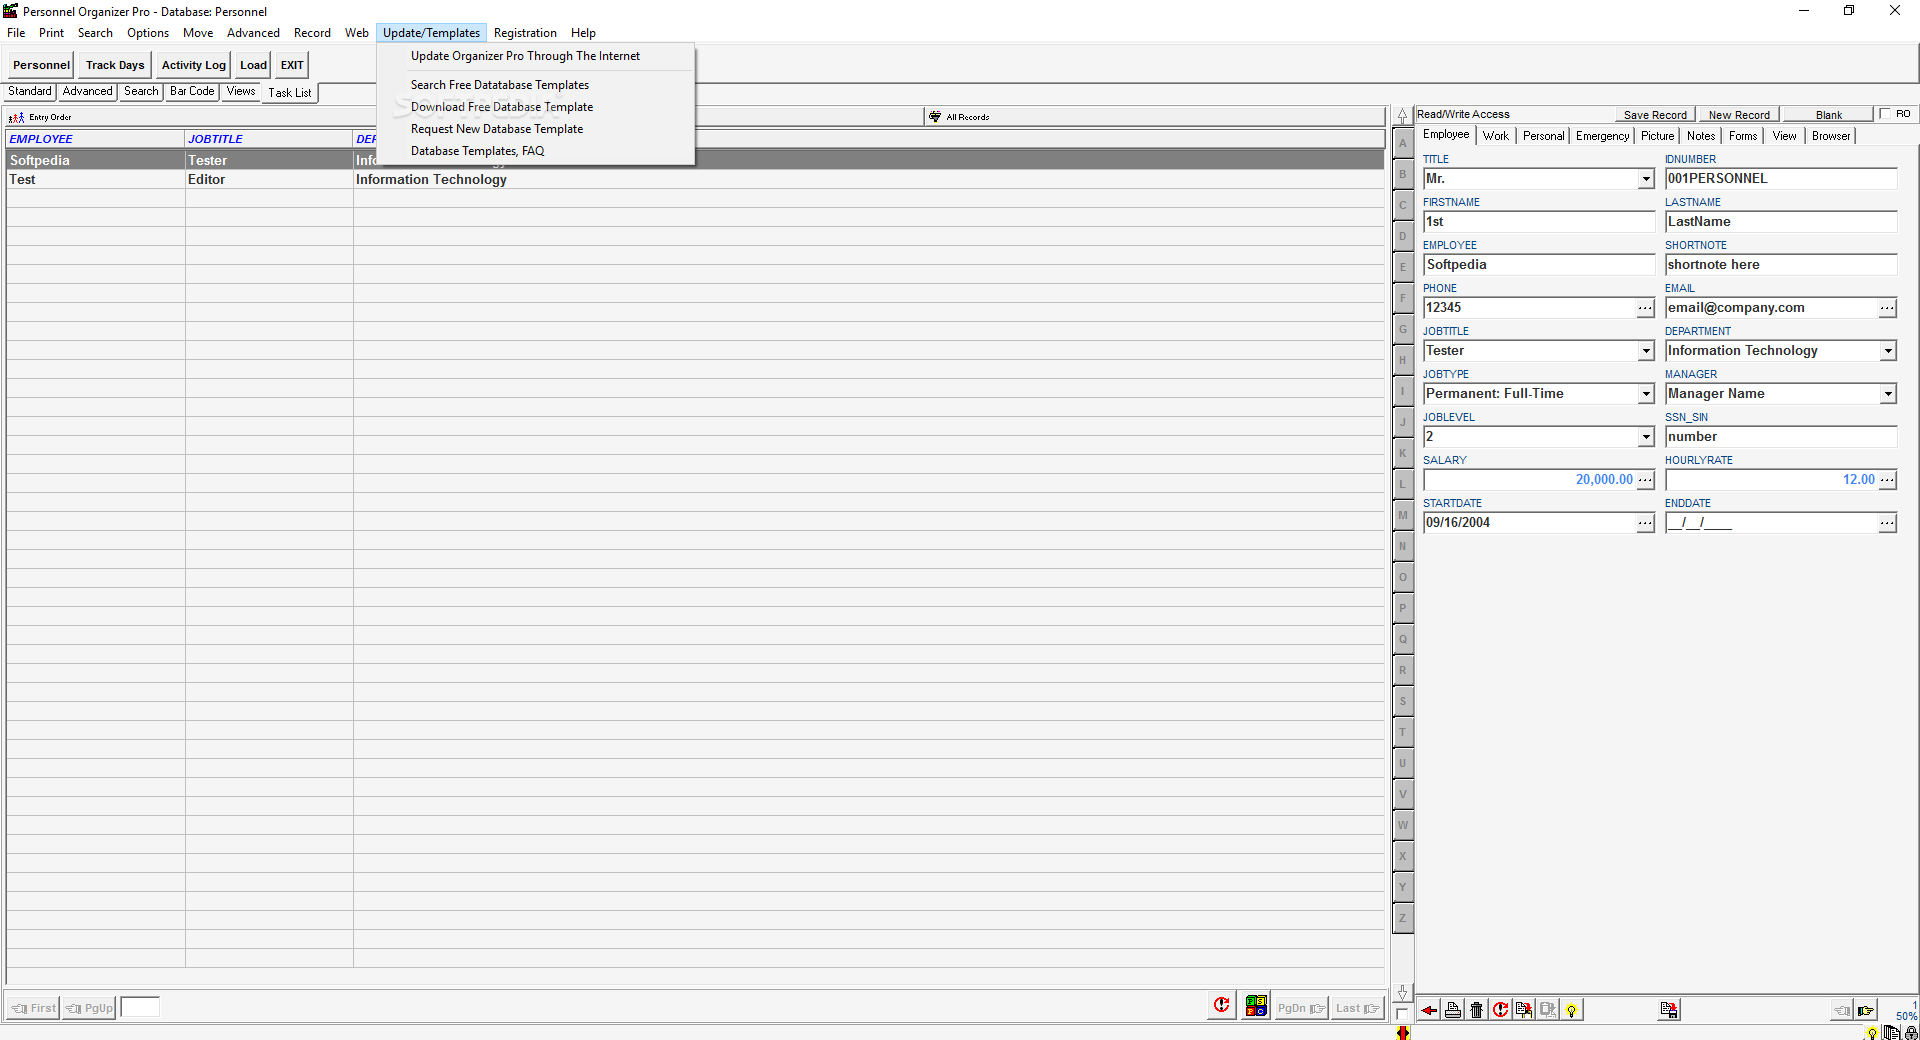Click the refresh exclamation icon below the record list

(x=1221, y=1006)
